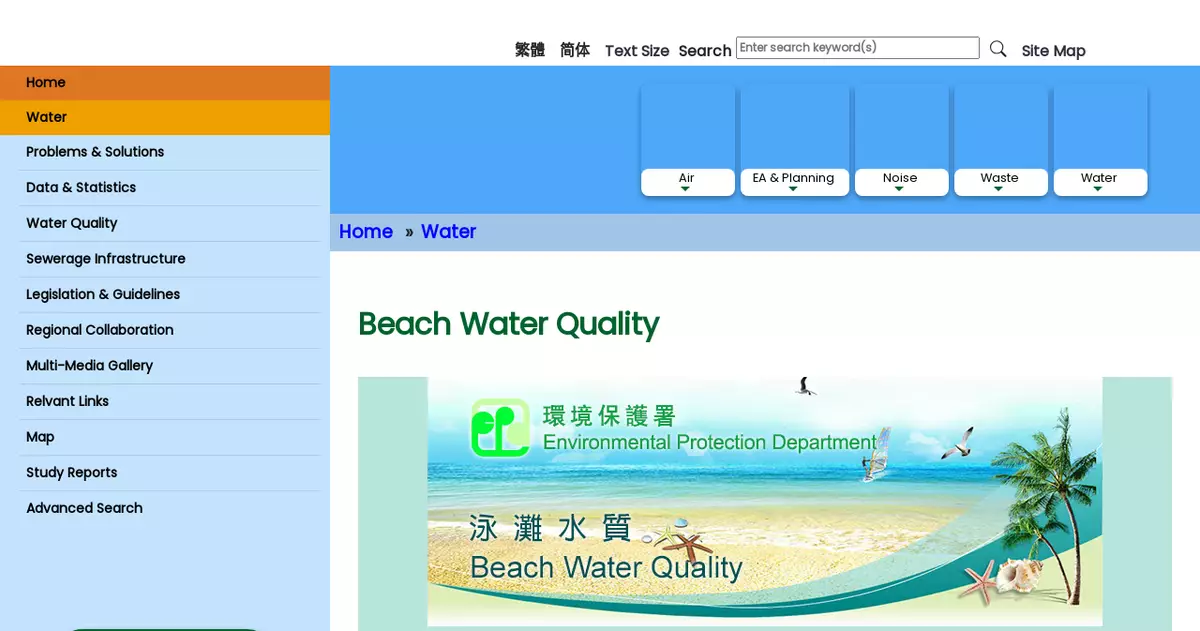The width and height of the screenshot is (1200, 631).
Task: Expand the EA & Planning dropdown
Action: point(794,181)
